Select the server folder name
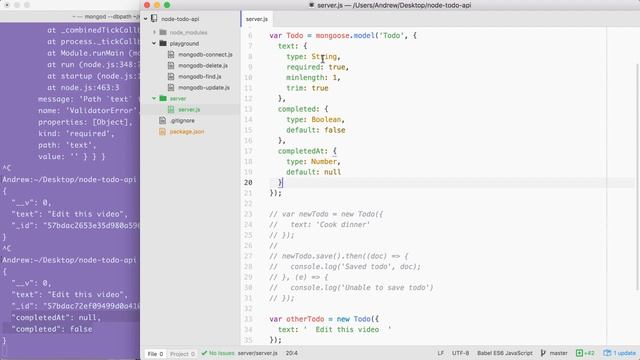The image size is (640, 360). pos(178,98)
